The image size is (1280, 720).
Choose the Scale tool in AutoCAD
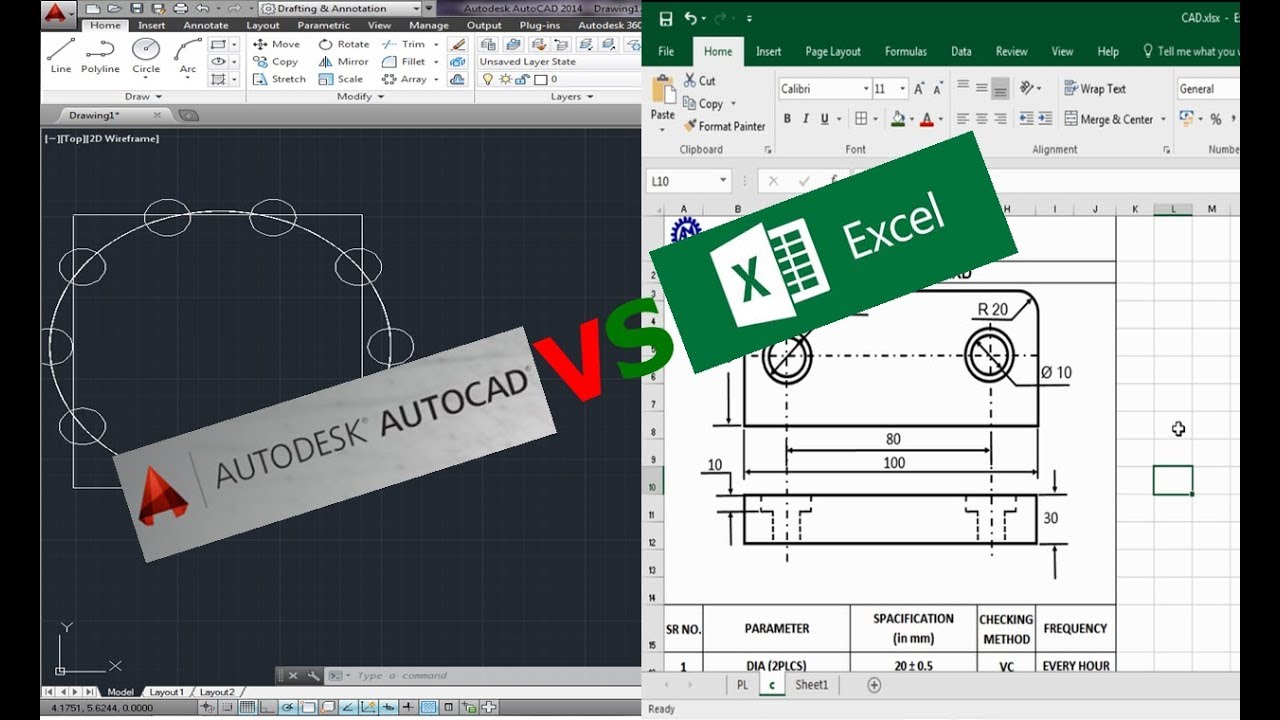[341, 79]
